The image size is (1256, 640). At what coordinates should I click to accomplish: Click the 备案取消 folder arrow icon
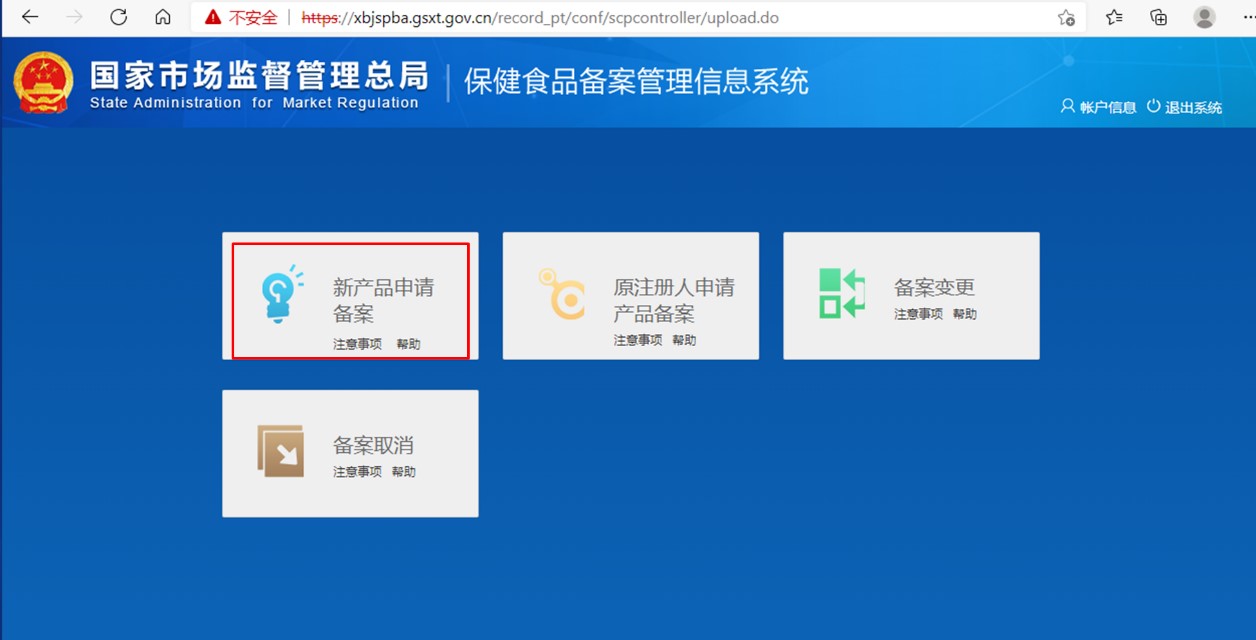280,452
